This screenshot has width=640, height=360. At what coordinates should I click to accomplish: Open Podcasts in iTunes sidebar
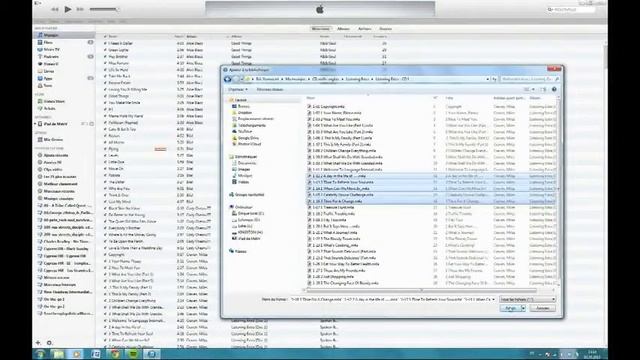click(51, 57)
